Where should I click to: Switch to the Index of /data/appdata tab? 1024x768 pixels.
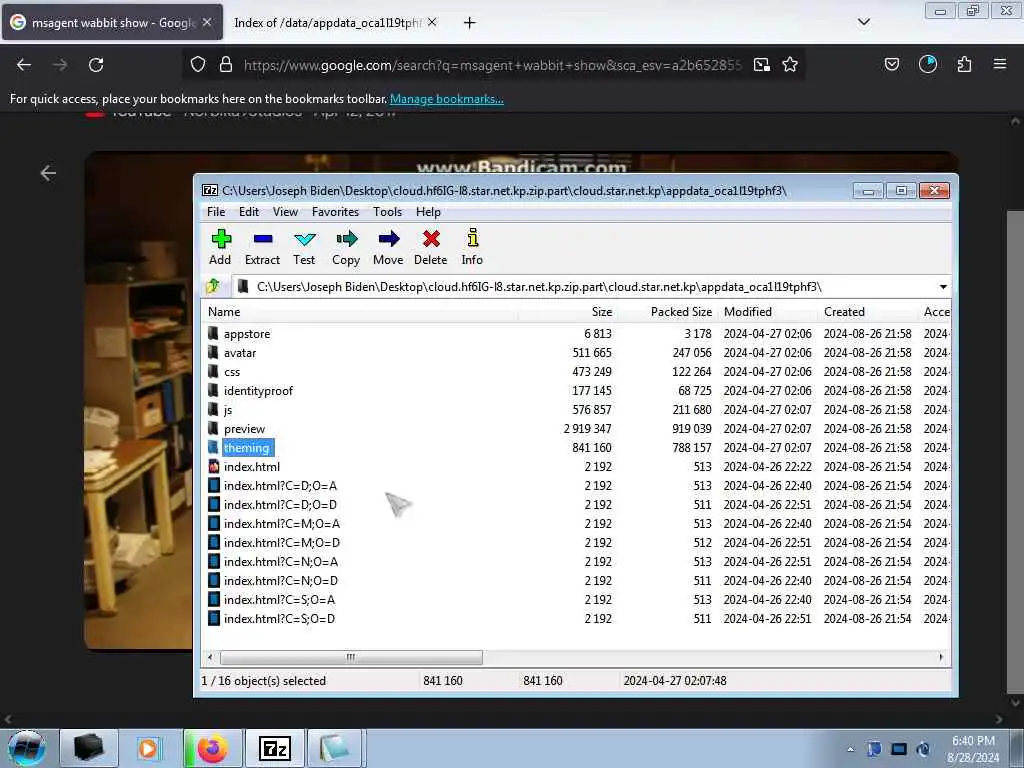pos(328,22)
